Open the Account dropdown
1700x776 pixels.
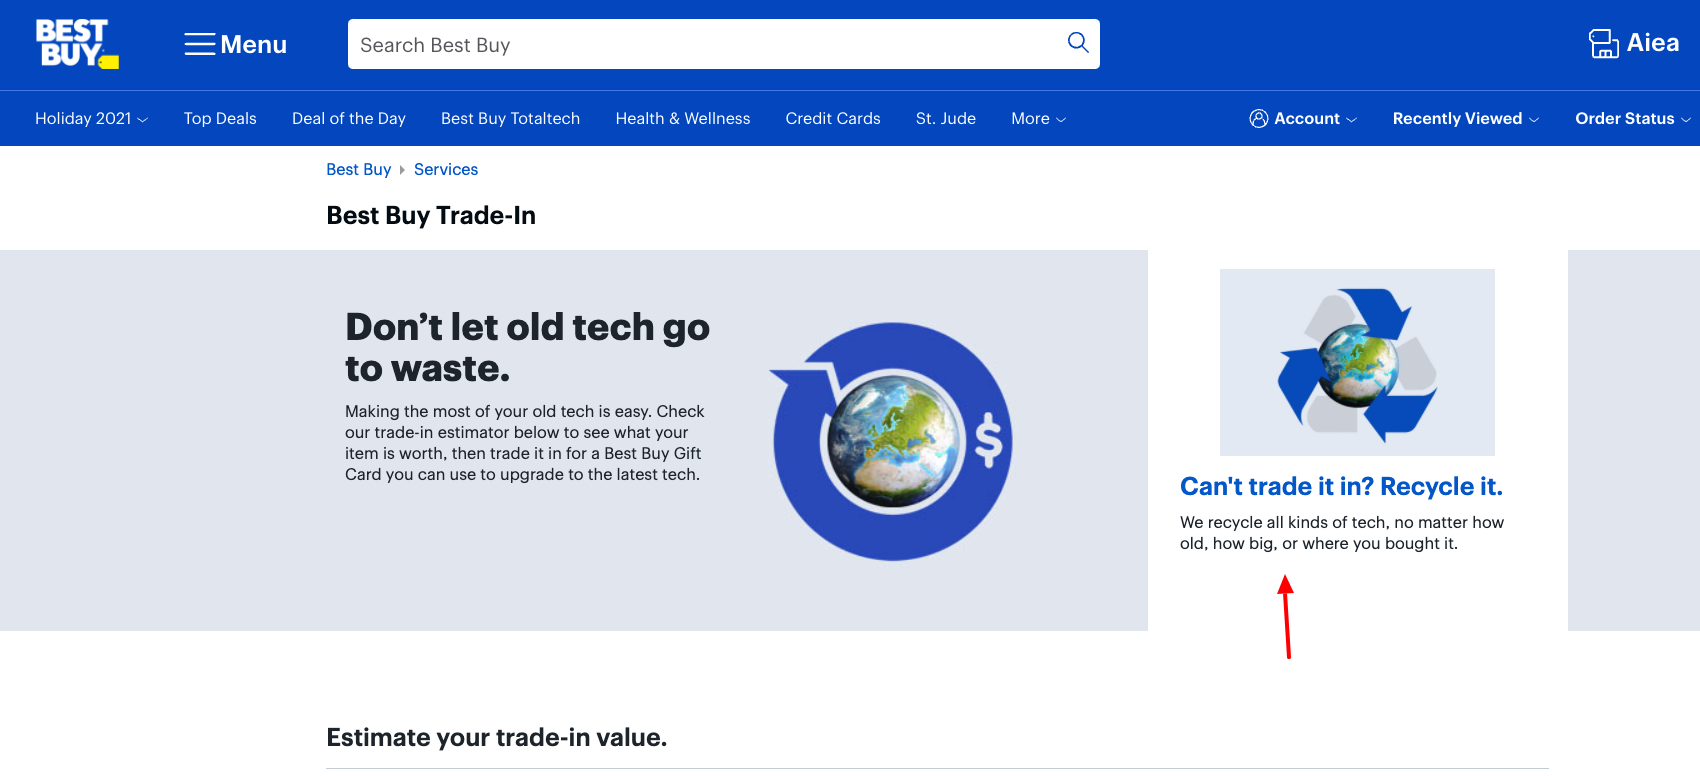1303,118
